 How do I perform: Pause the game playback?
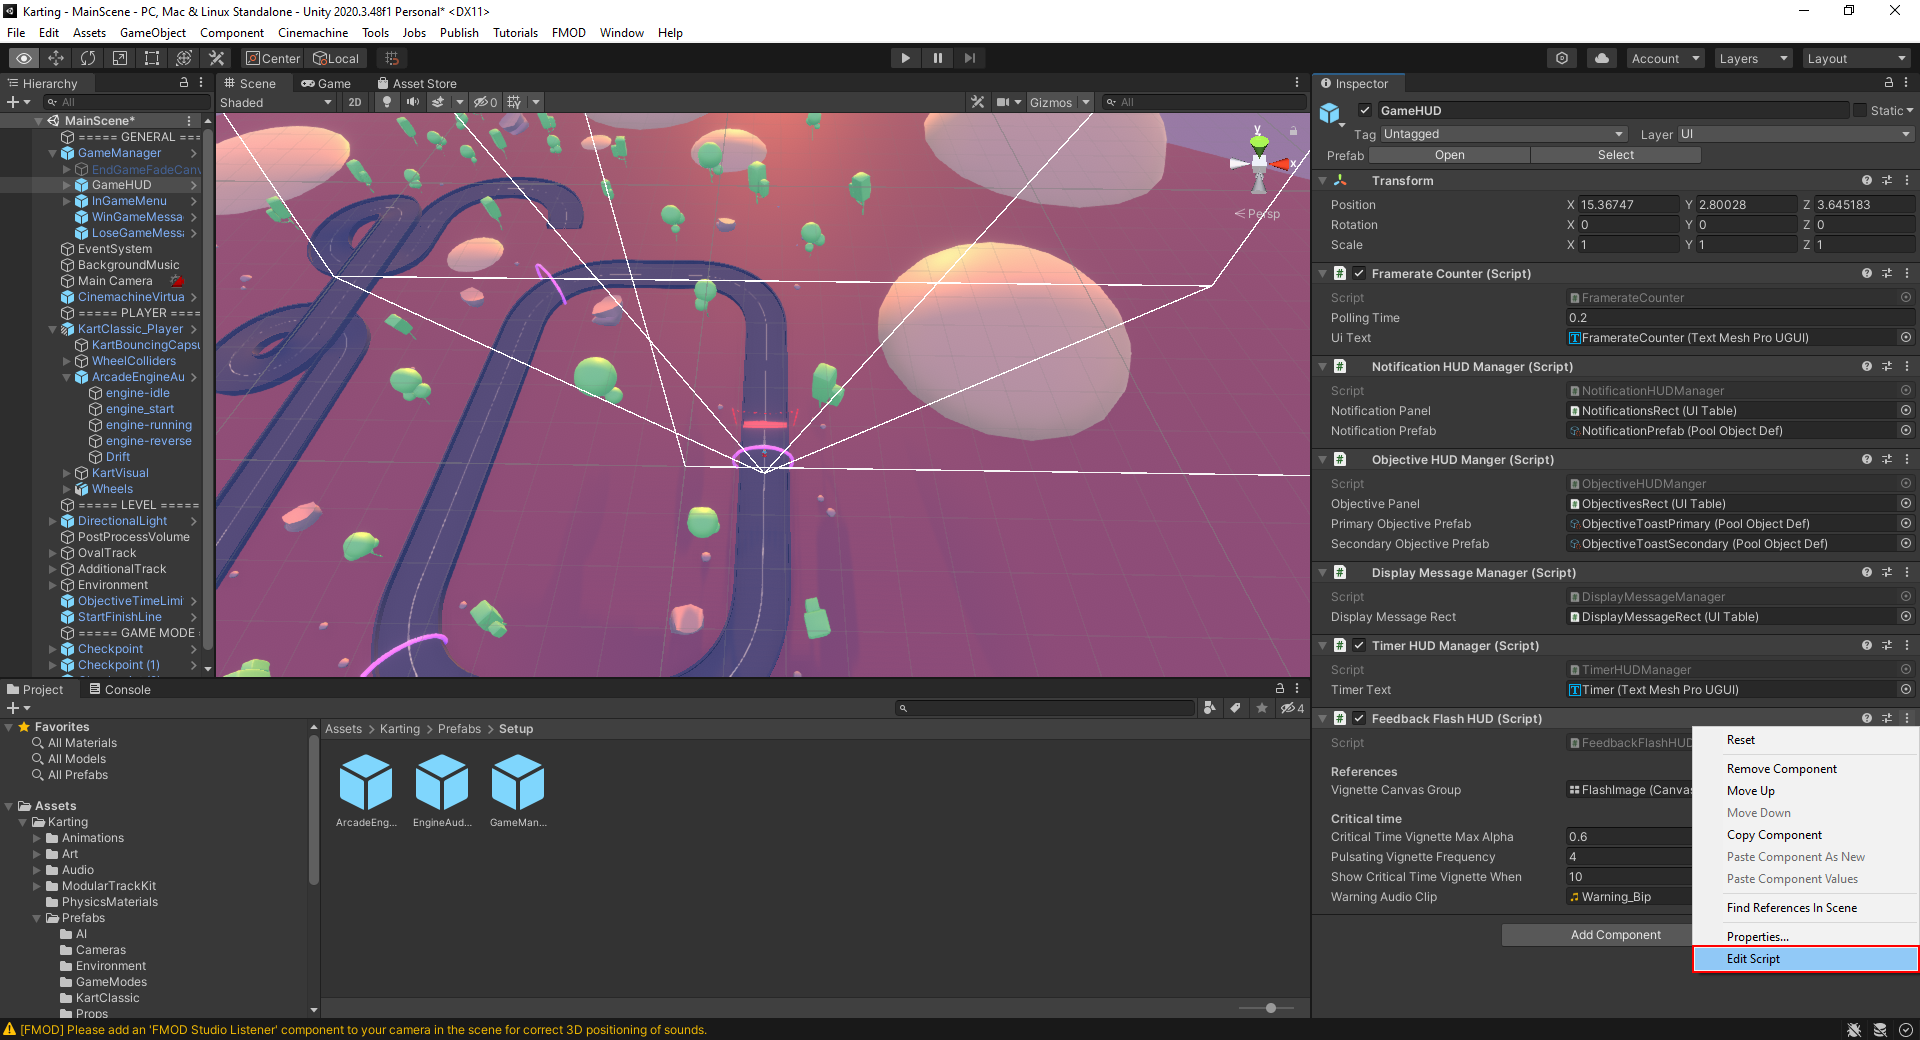coord(937,58)
